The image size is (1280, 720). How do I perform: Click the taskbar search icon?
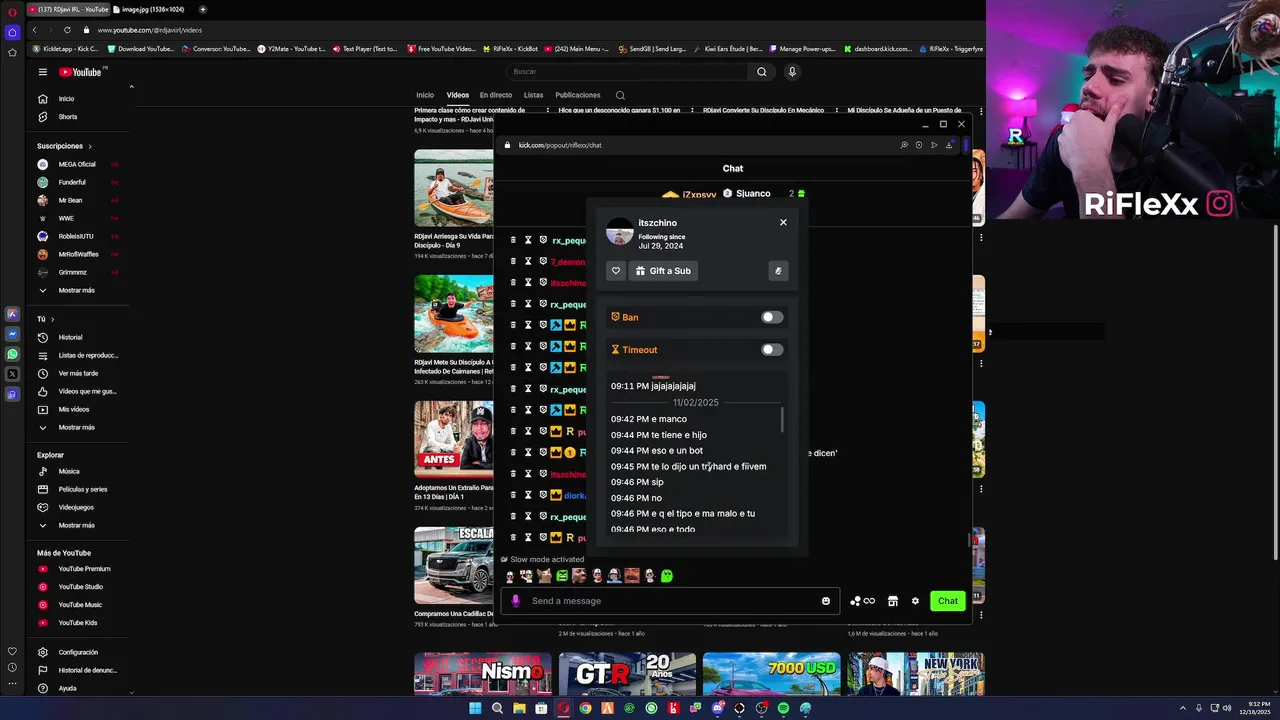(497, 708)
